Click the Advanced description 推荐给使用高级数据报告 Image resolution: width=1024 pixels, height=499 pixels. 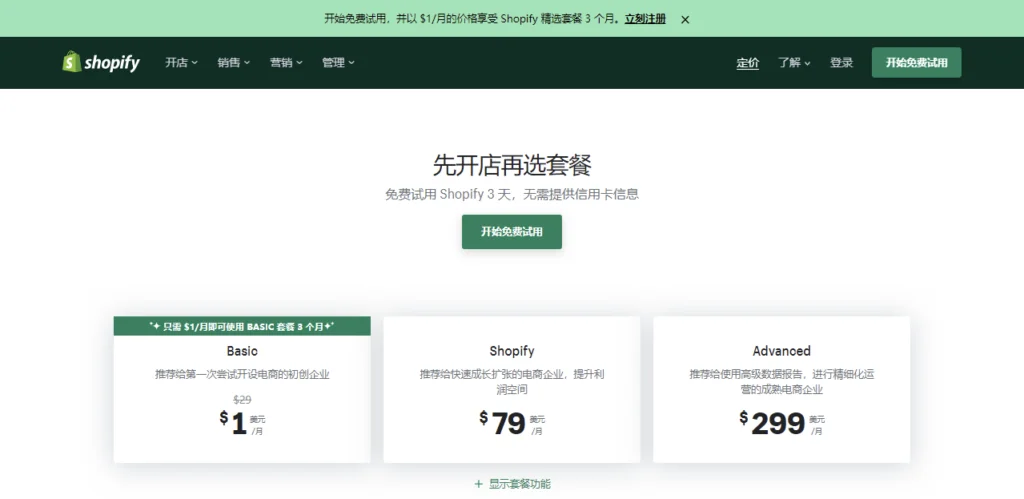(782, 382)
